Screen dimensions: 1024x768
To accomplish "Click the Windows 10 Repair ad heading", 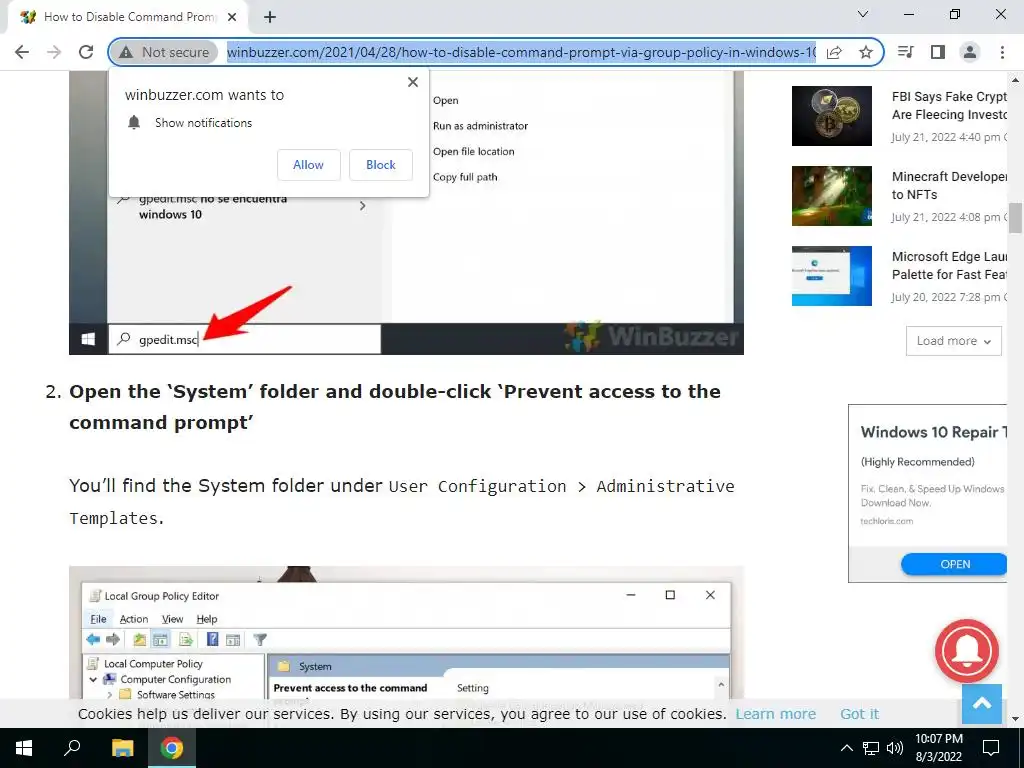I will (x=933, y=432).
